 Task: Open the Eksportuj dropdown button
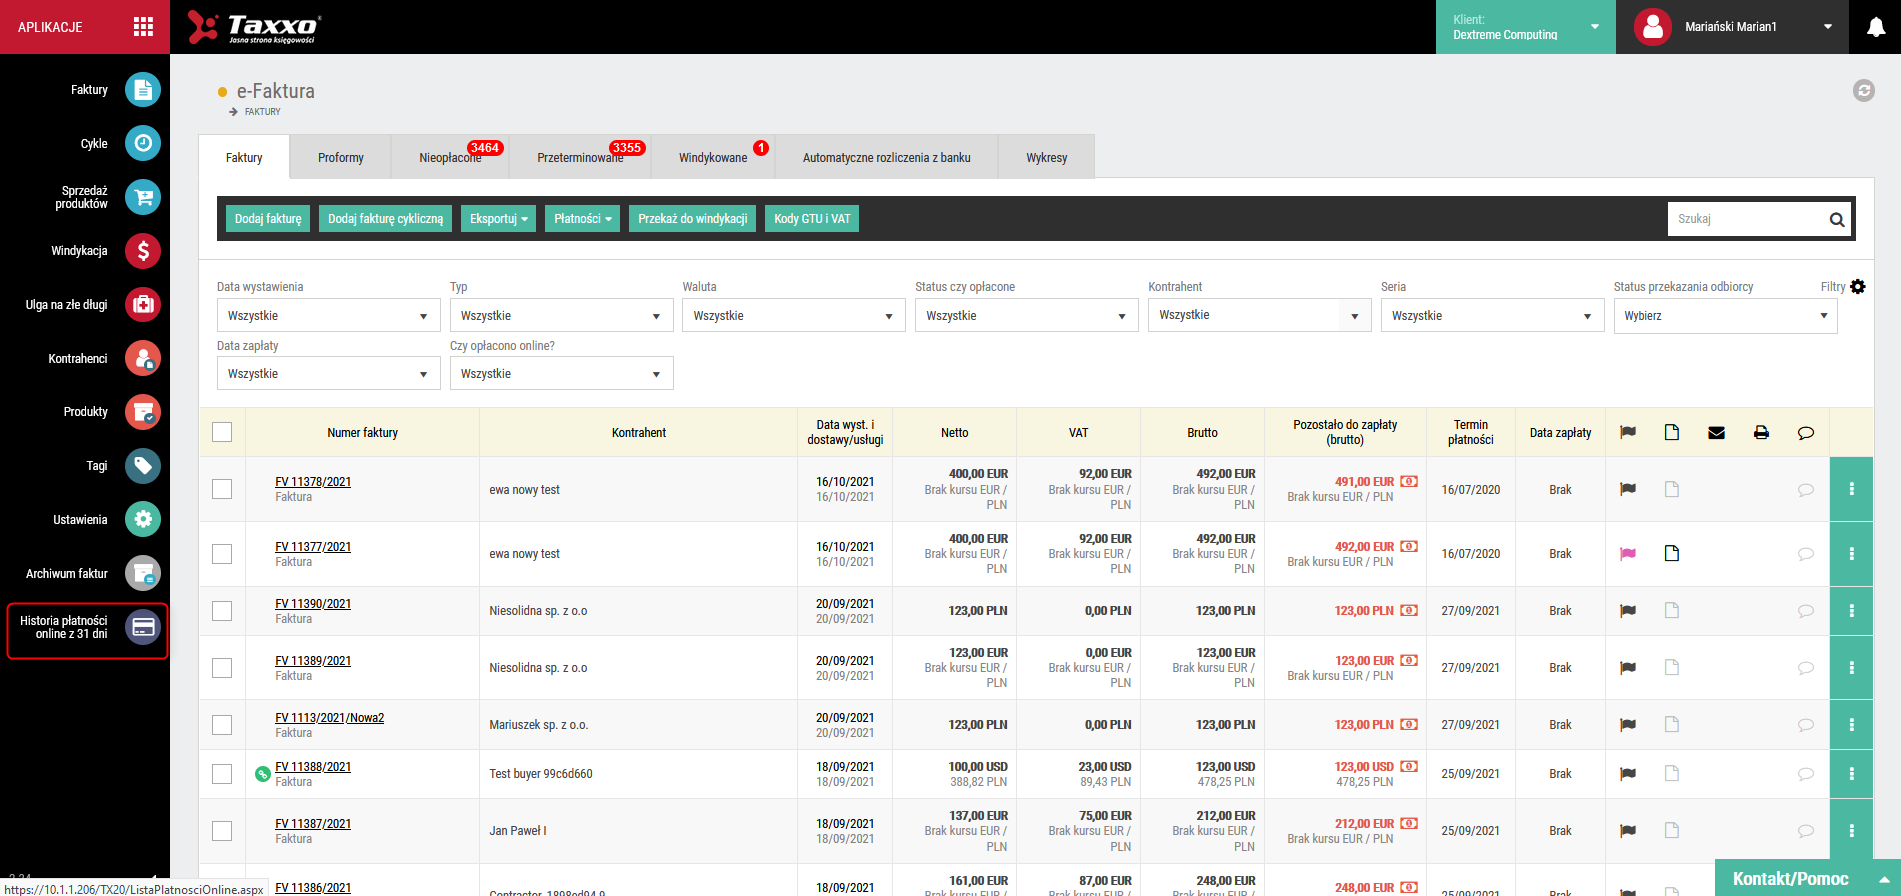tap(498, 219)
